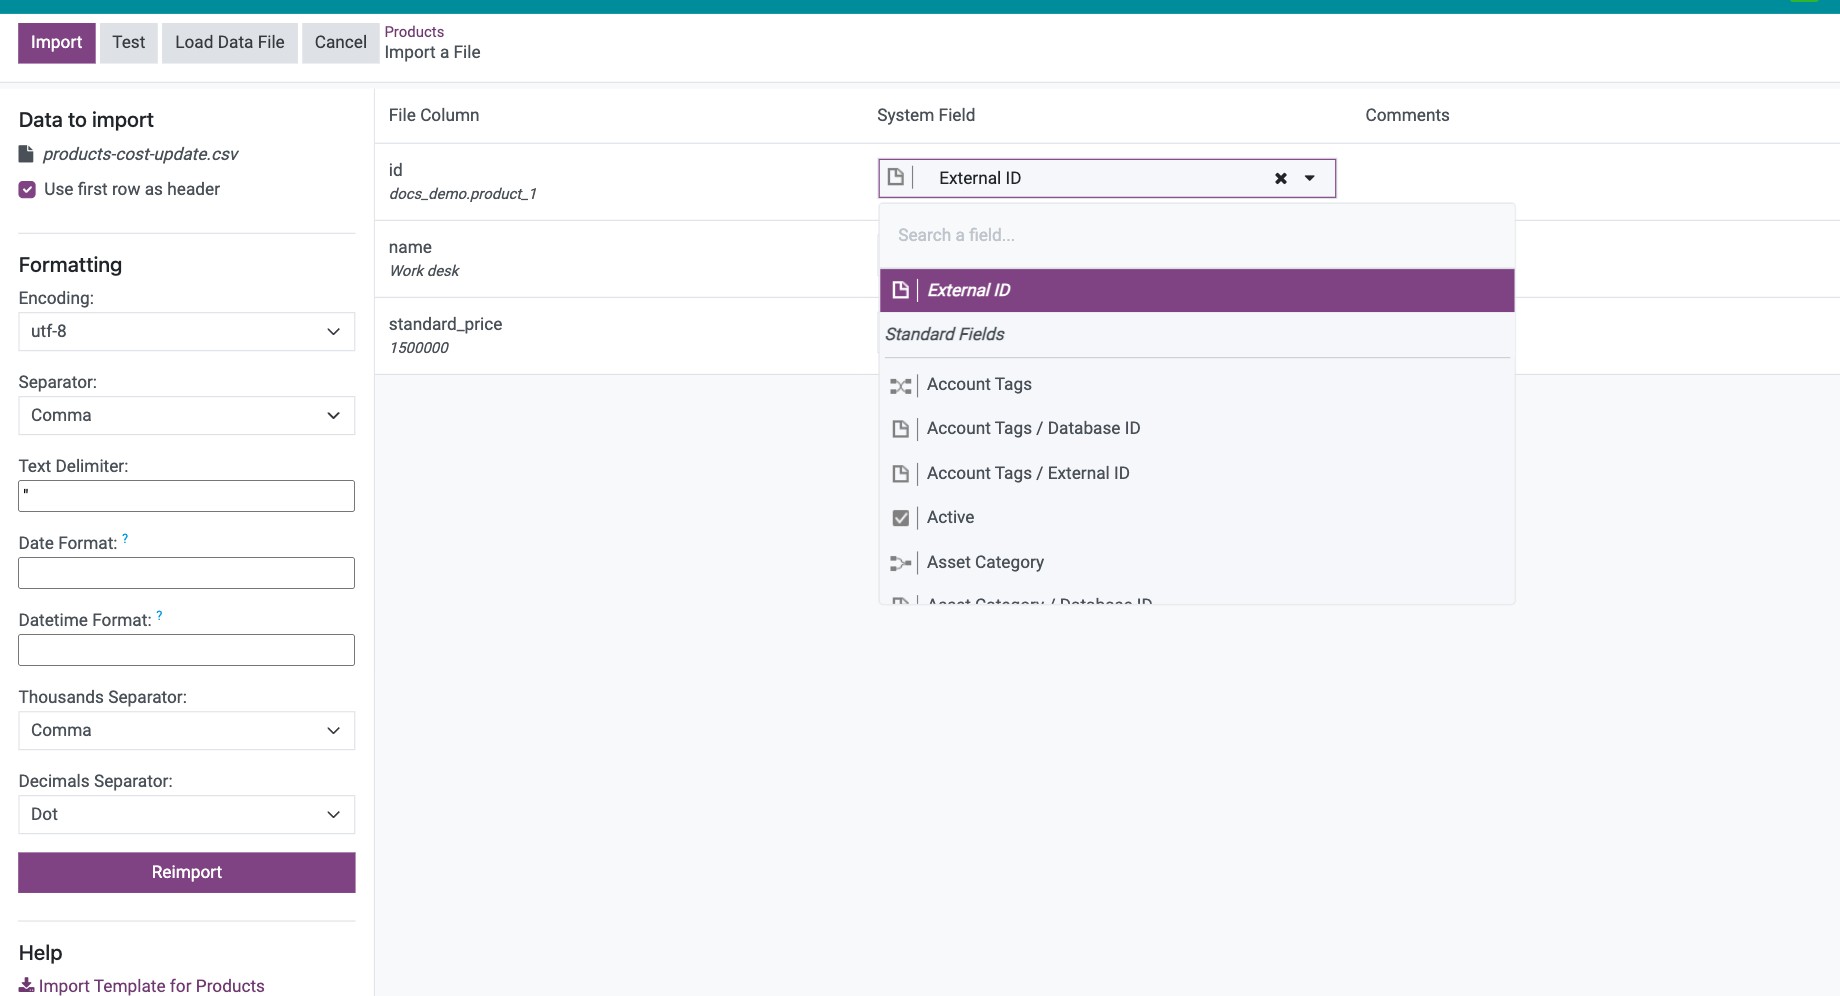Click the file icon beside products-cost-update.csv
Viewport: 1840px width, 996px height.
[26, 154]
